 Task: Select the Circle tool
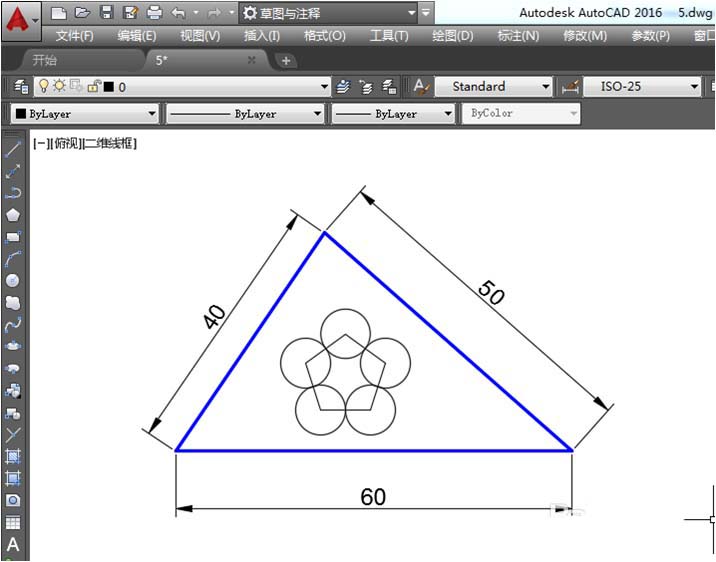[x=13, y=280]
